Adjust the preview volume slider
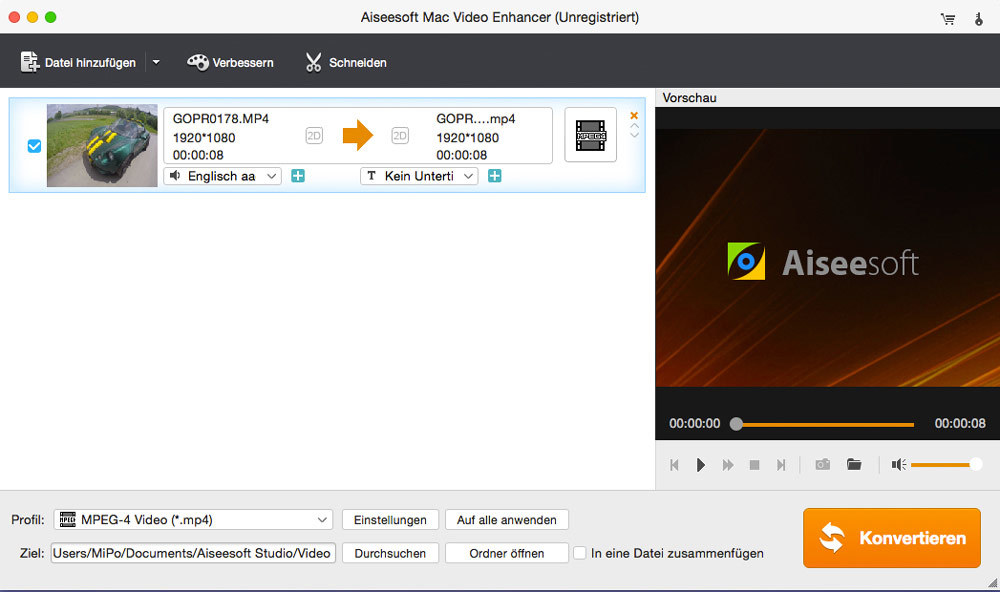 946,465
